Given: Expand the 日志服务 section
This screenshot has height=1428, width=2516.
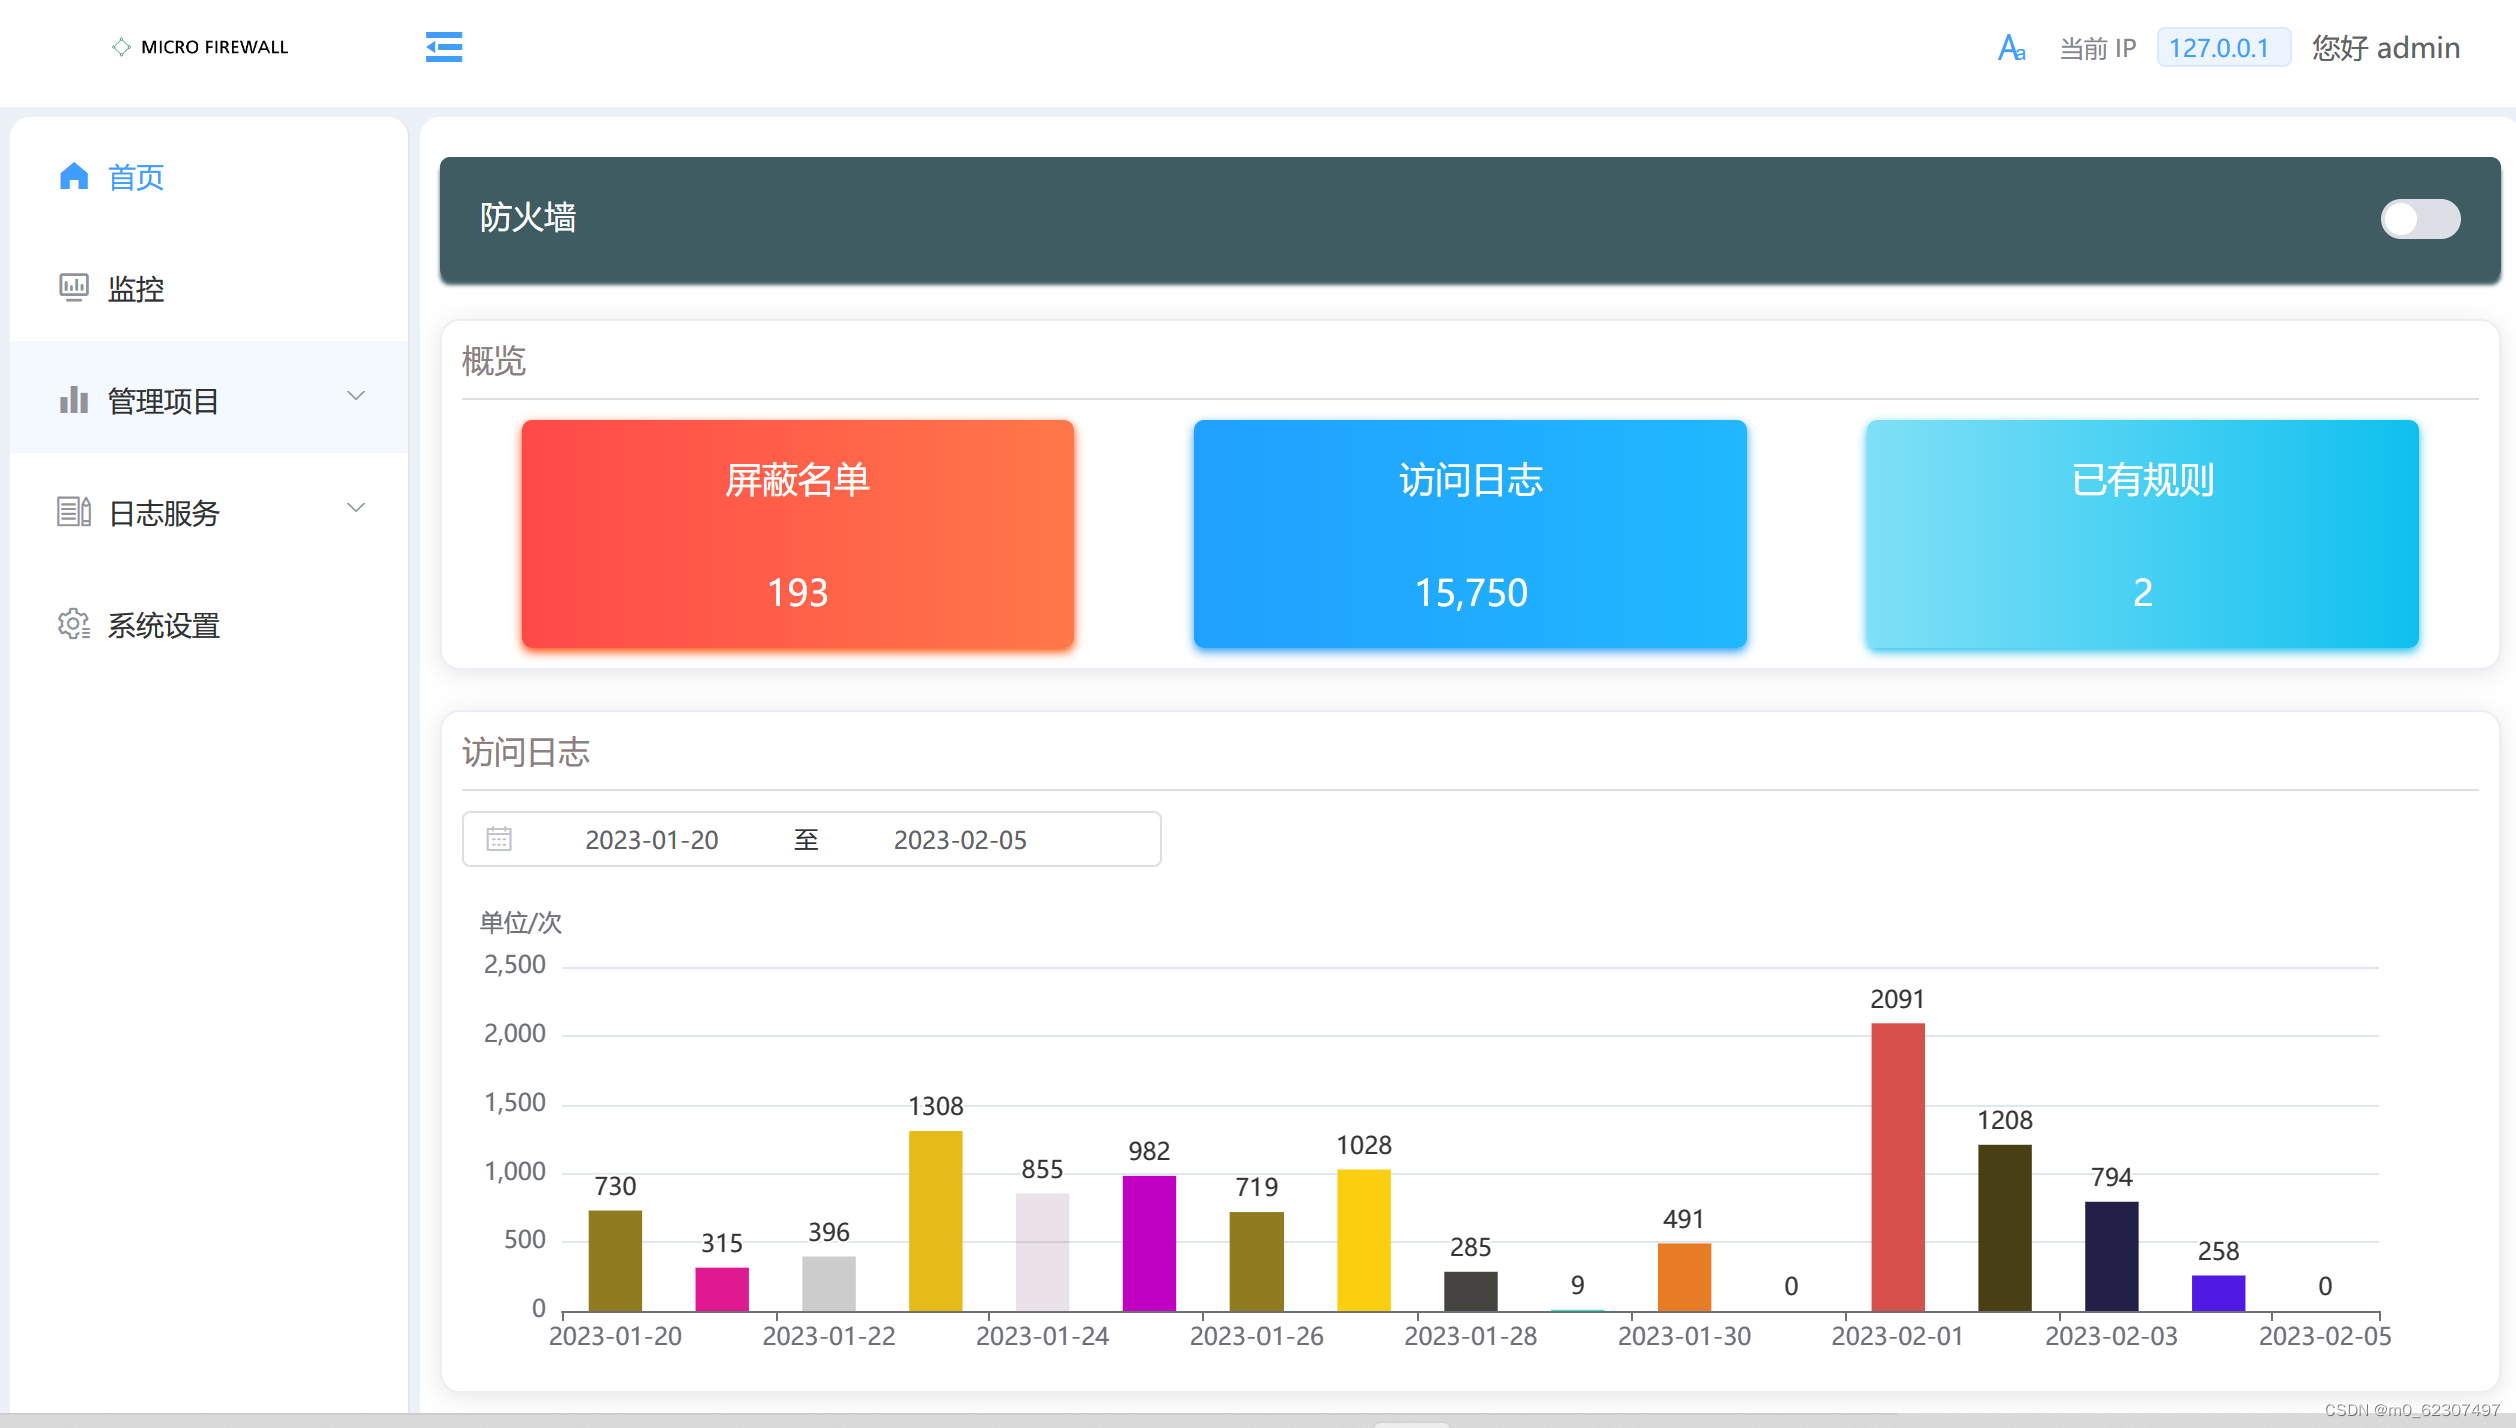Looking at the screenshot, I should pyautogui.click(x=355, y=508).
